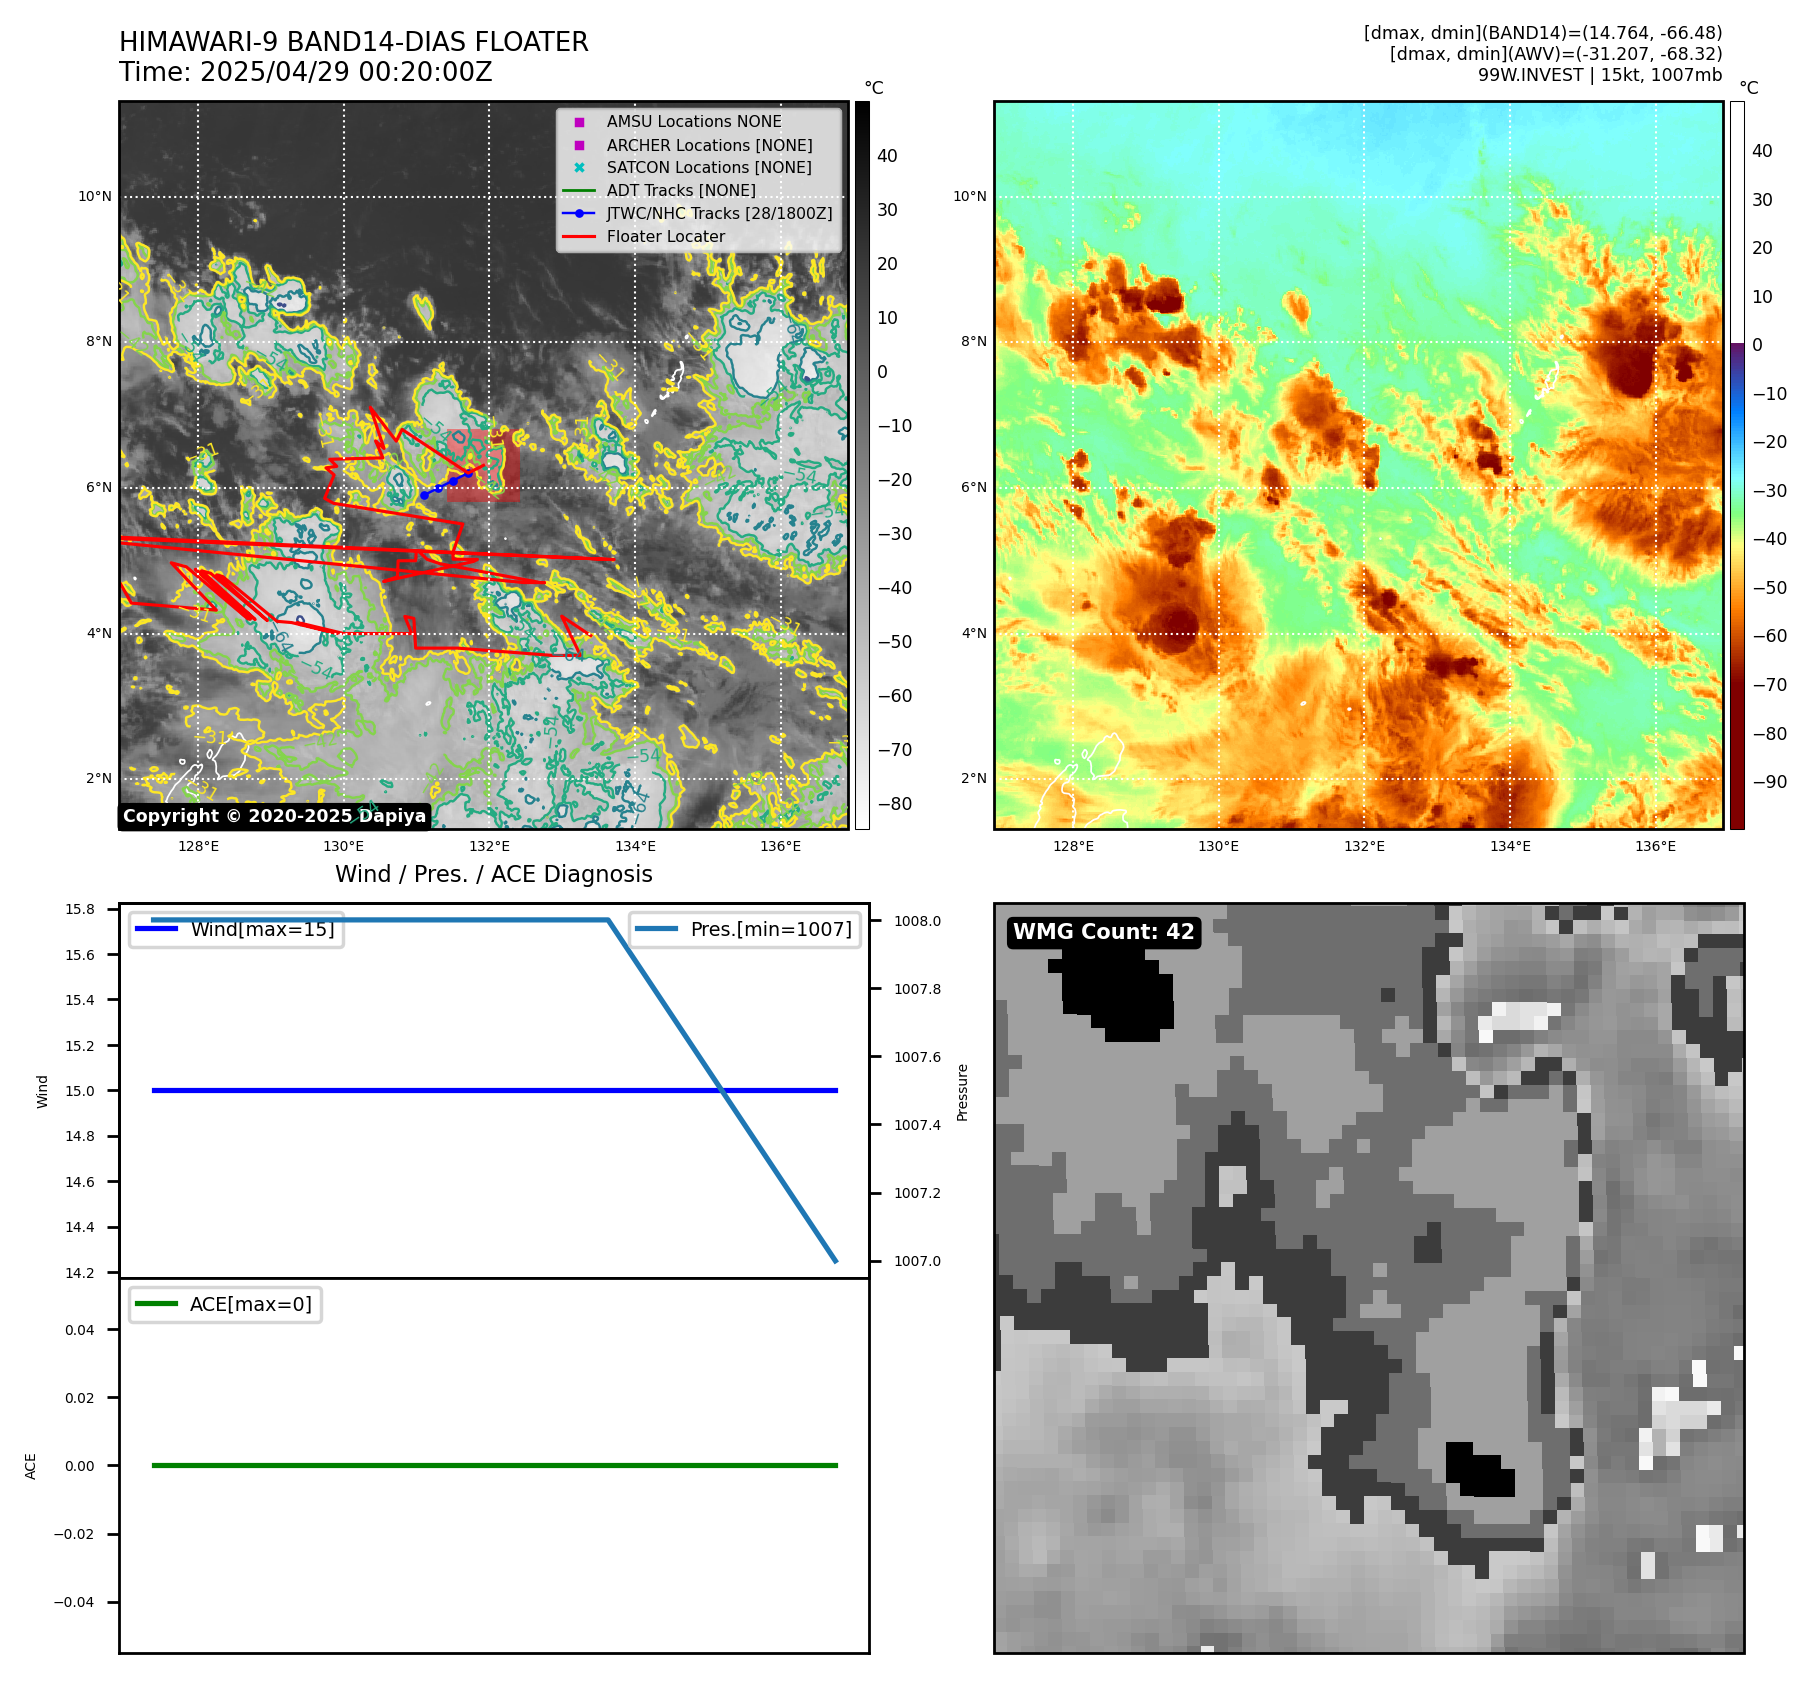Click the red line sample beside Floater Locater
Image resolution: width=1813 pixels, height=1690 pixels.
point(579,237)
